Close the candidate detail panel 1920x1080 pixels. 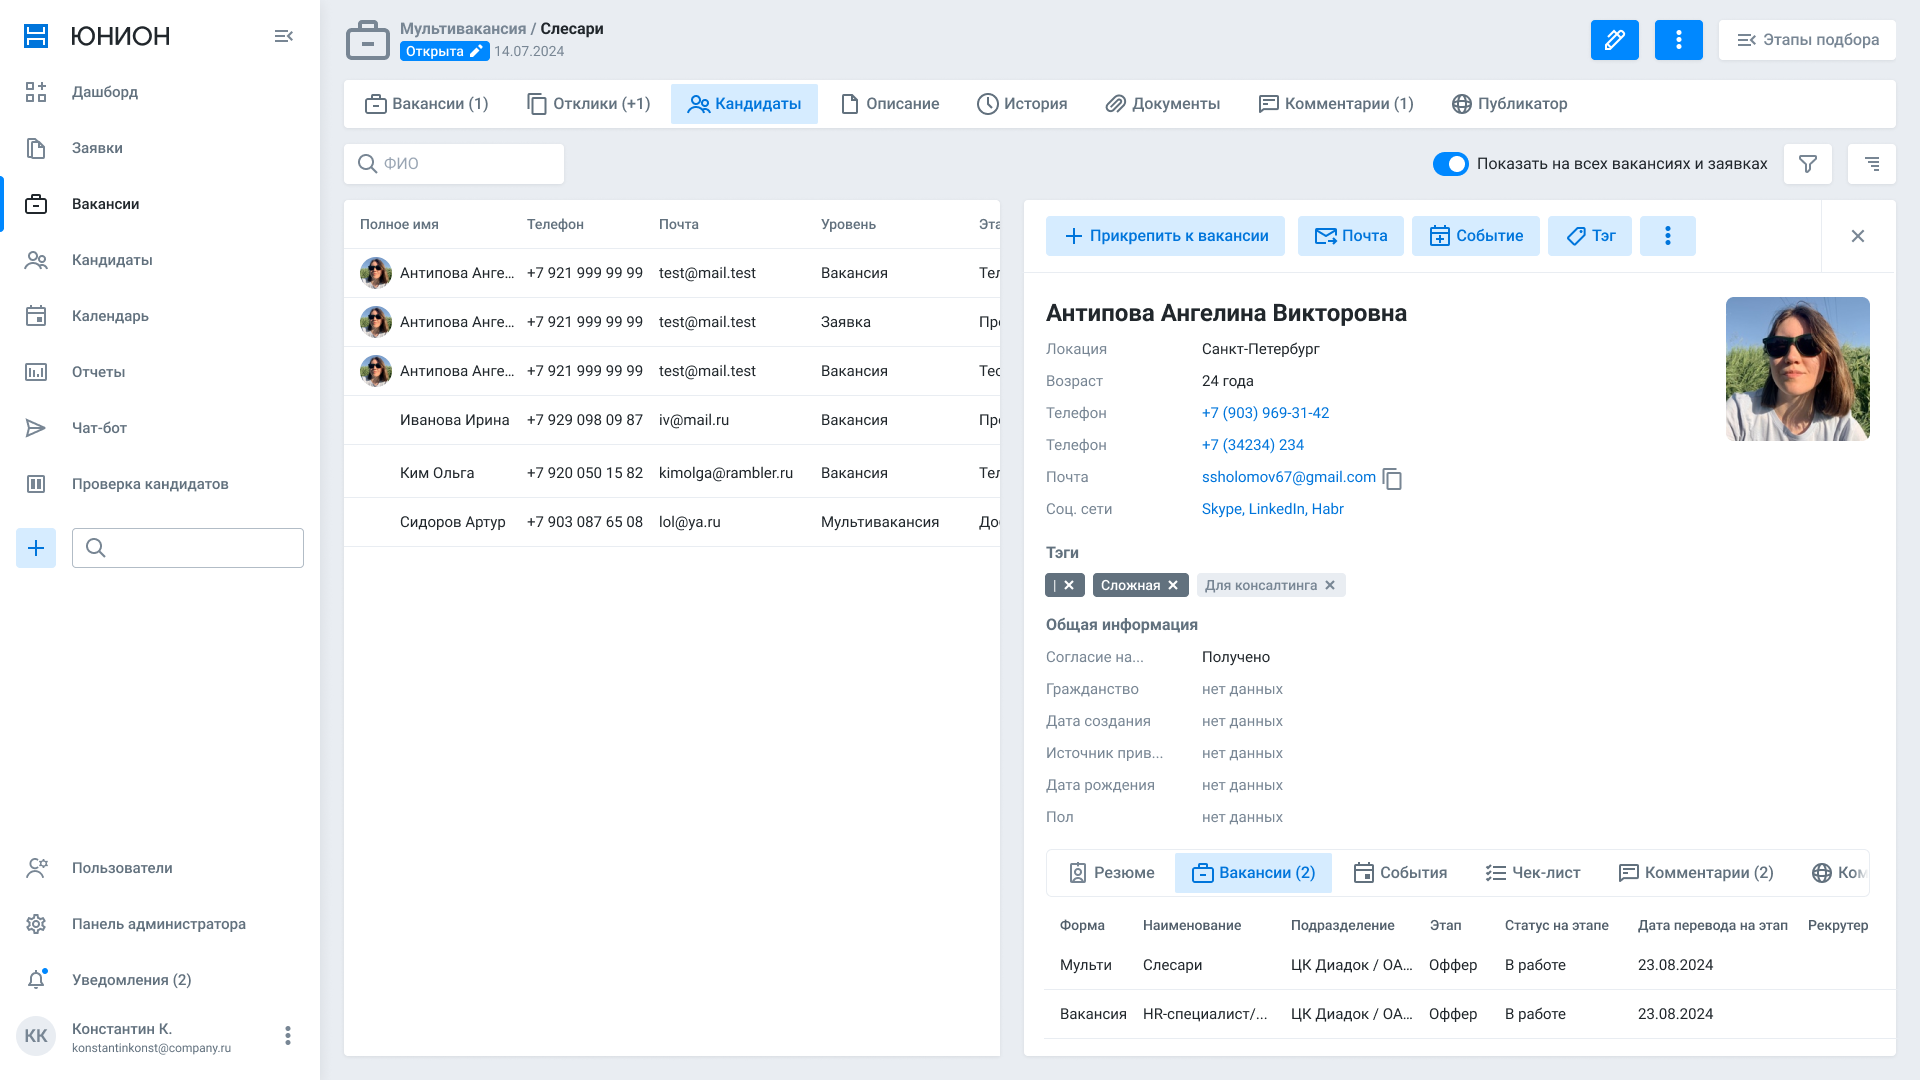[x=1857, y=236]
